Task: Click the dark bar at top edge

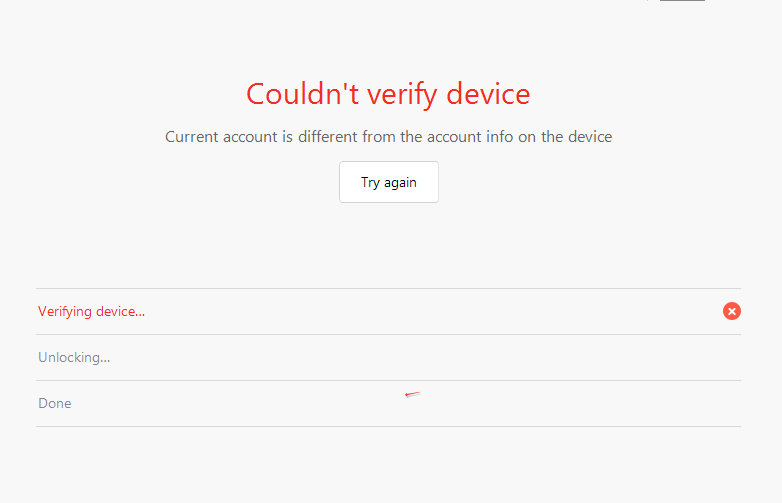Action: click(682, 1)
